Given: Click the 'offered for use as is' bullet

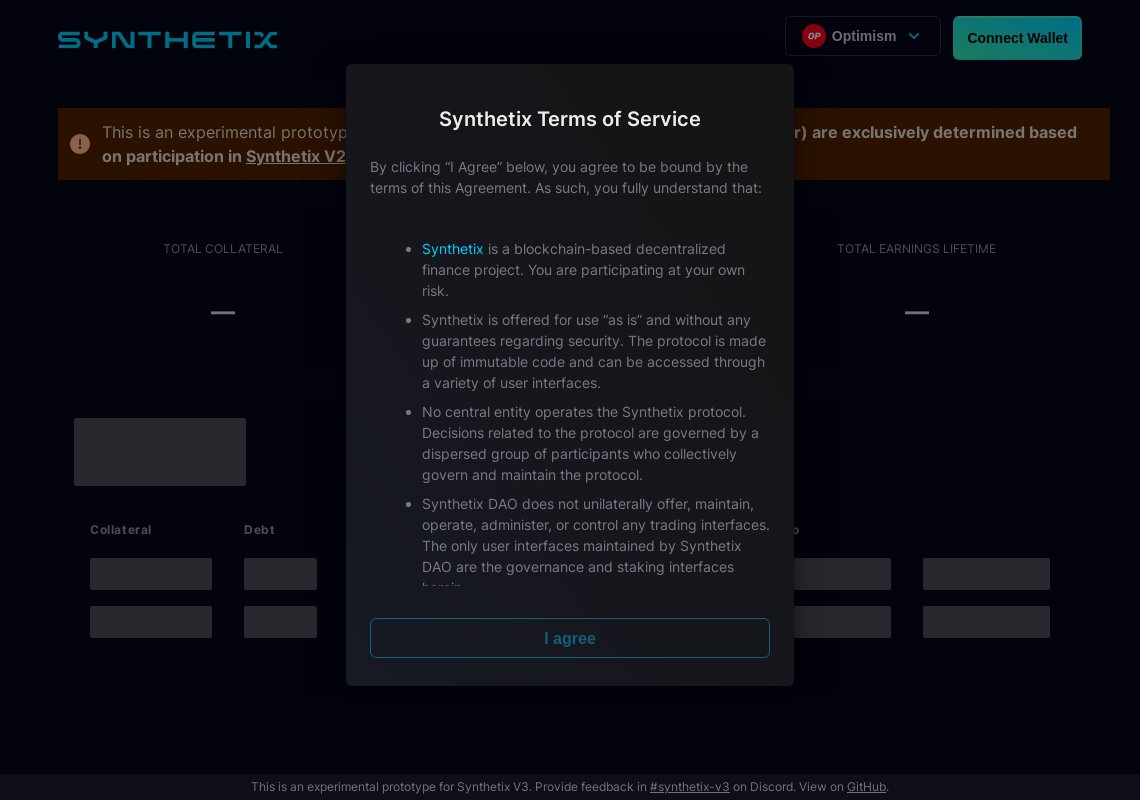Looking at the screenshot, I should (x=594, y=351).
